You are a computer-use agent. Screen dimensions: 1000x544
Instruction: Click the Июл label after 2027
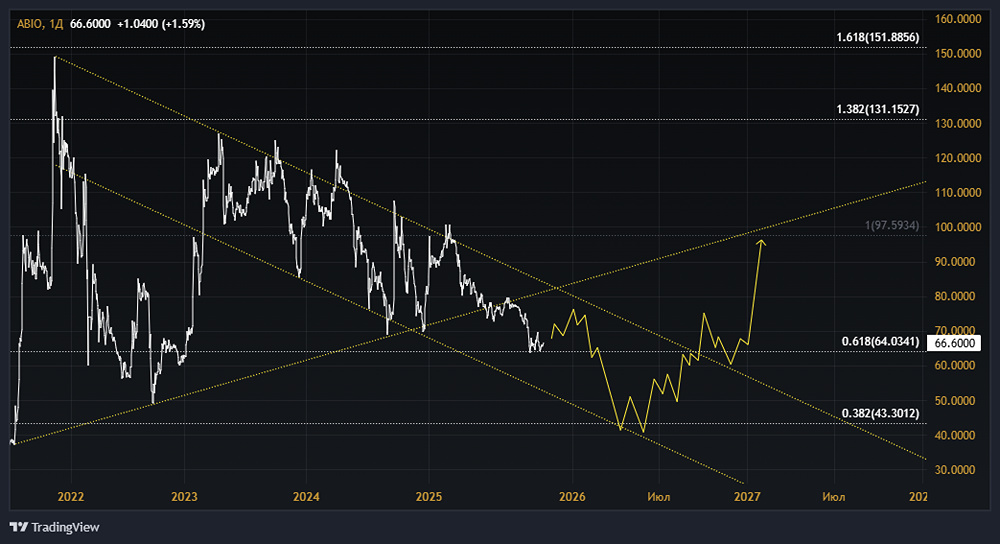click(x=834, y=497)
